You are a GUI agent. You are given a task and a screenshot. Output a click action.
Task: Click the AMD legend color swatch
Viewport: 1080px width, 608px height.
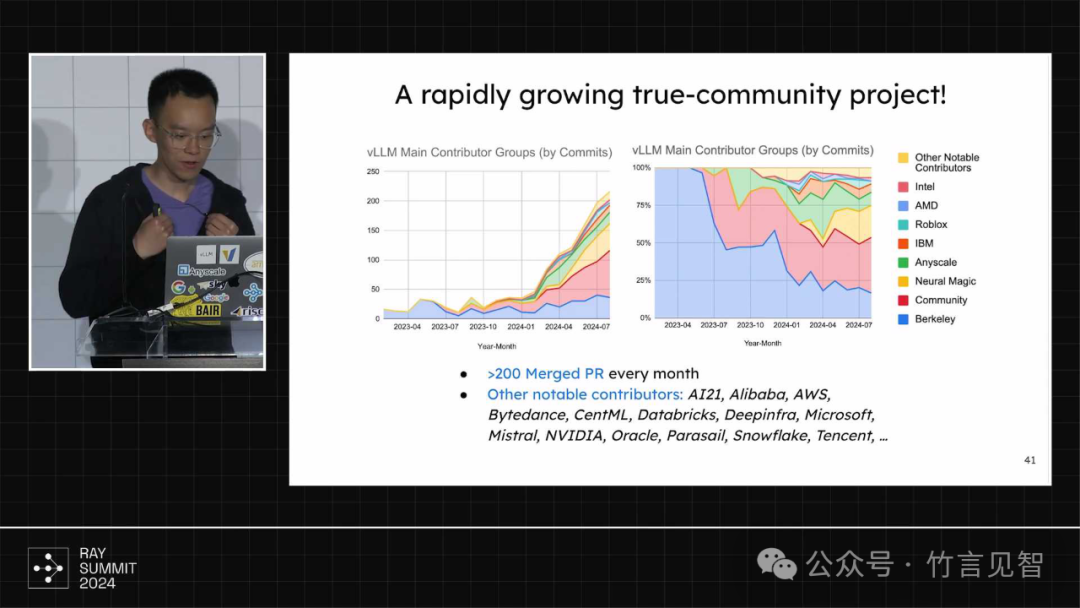click(x=903, y=206)
